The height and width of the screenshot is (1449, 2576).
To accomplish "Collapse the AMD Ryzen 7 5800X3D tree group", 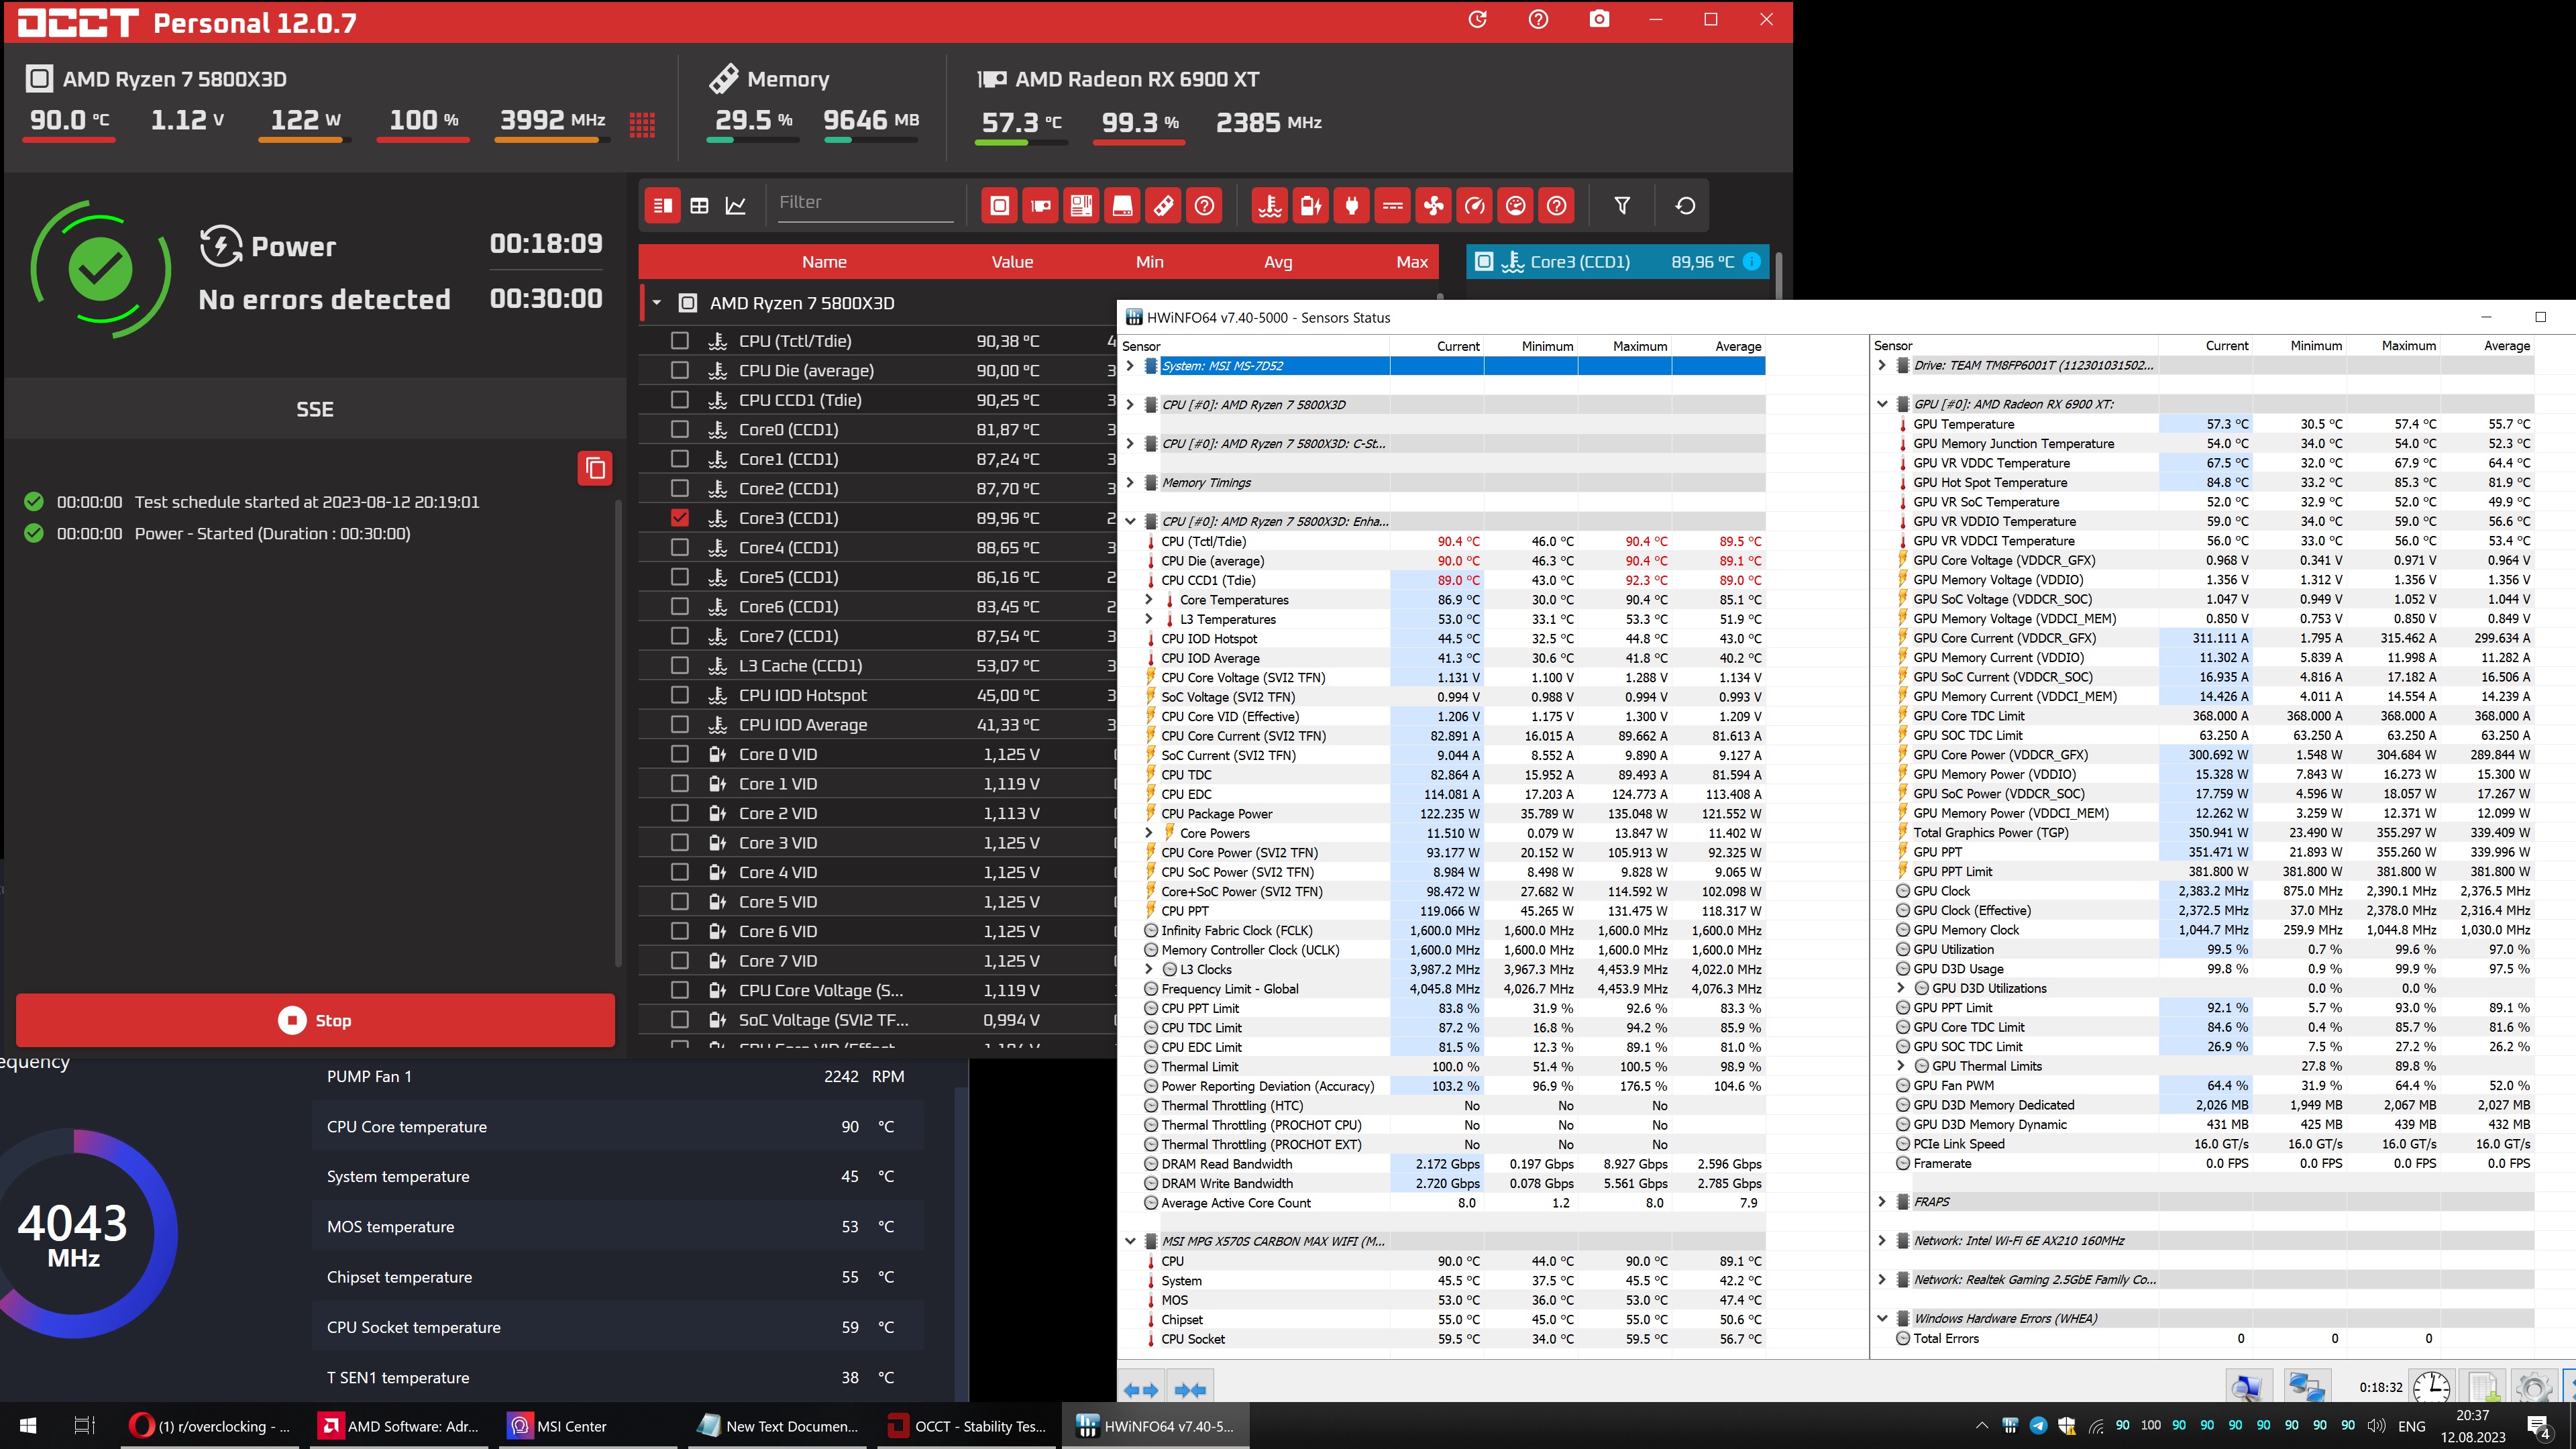I will pos(657,303).
